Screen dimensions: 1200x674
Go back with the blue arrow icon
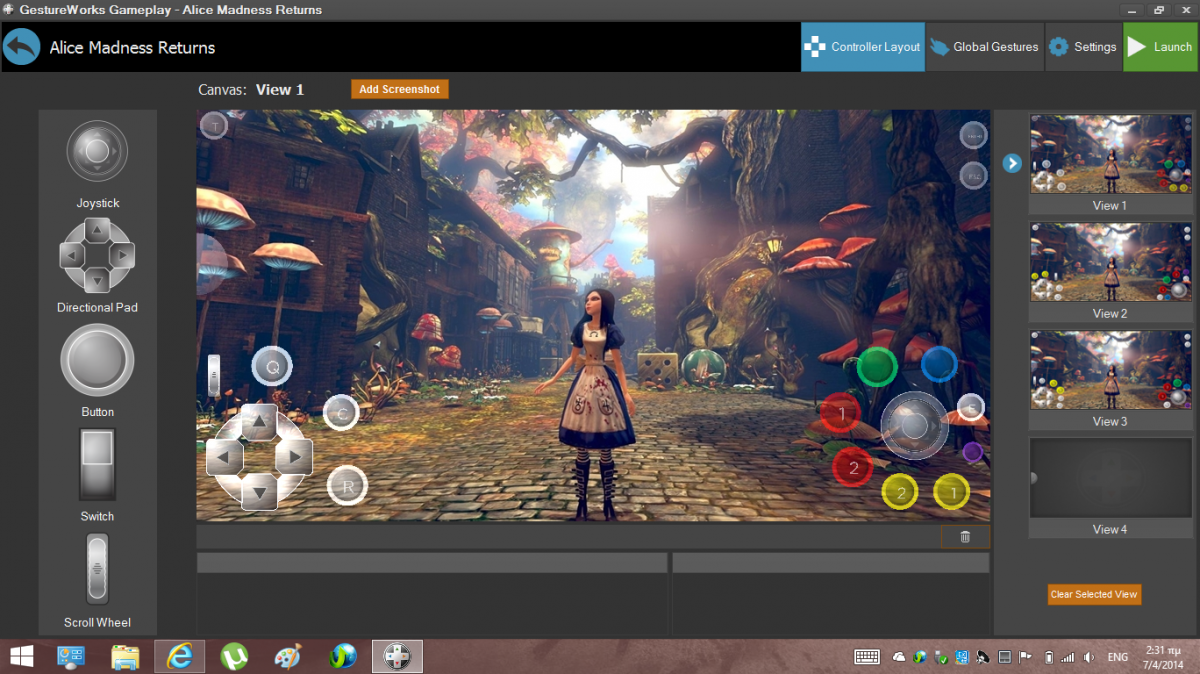click(21, 47)
